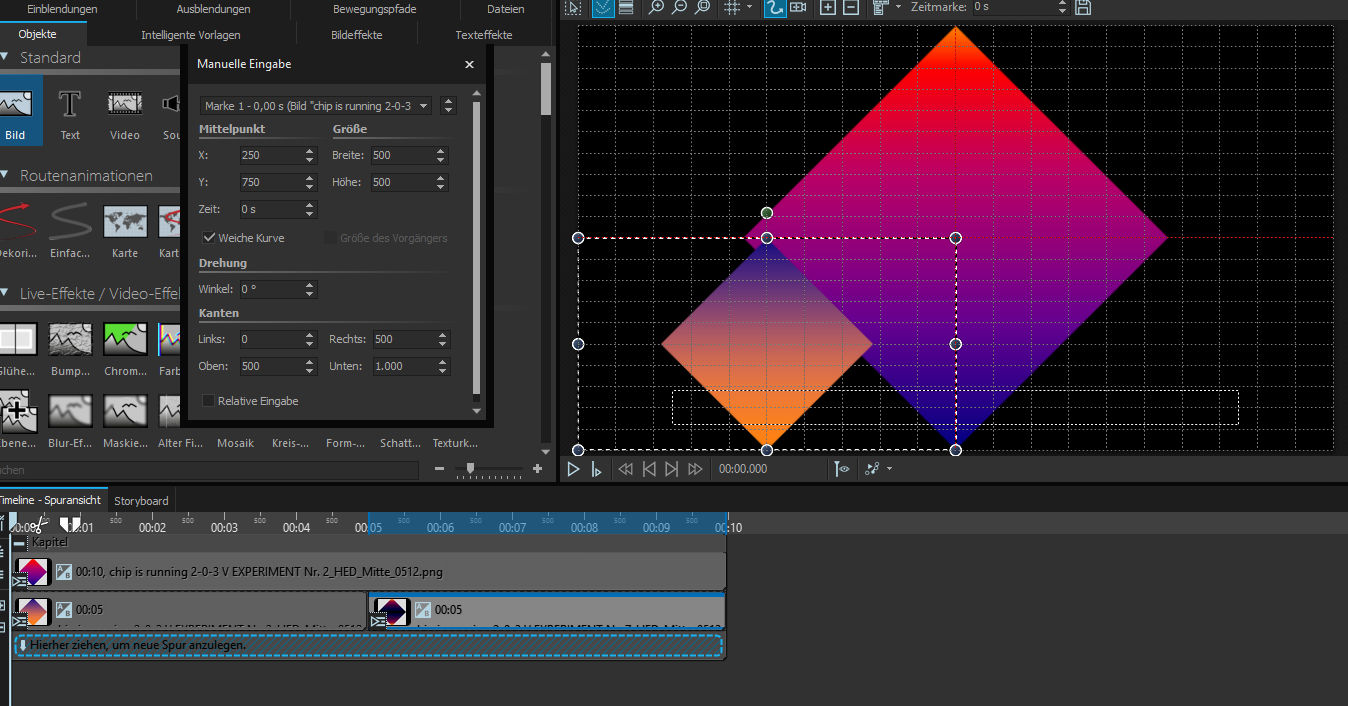Collapse the Routenanimationen section

click(x=6, y=176)
